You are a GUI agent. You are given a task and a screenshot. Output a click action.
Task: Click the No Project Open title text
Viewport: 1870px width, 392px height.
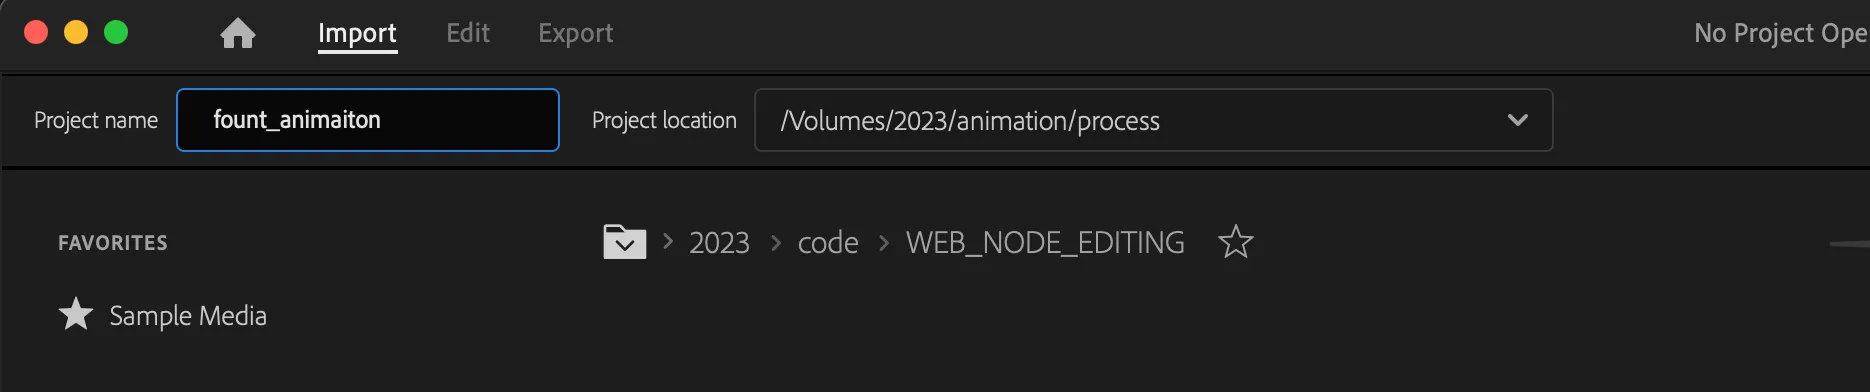[x=1781, y=33]
